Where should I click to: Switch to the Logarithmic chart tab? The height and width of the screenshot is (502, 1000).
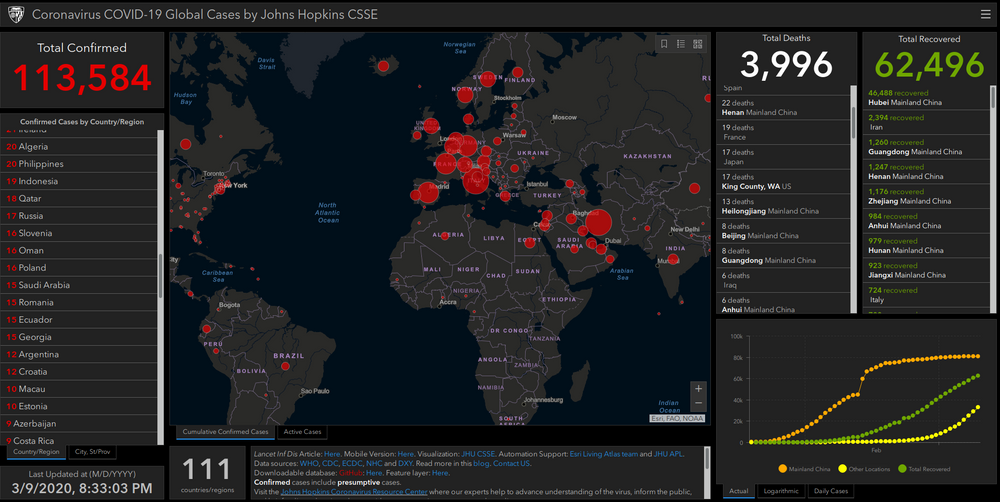pos(782,491)
